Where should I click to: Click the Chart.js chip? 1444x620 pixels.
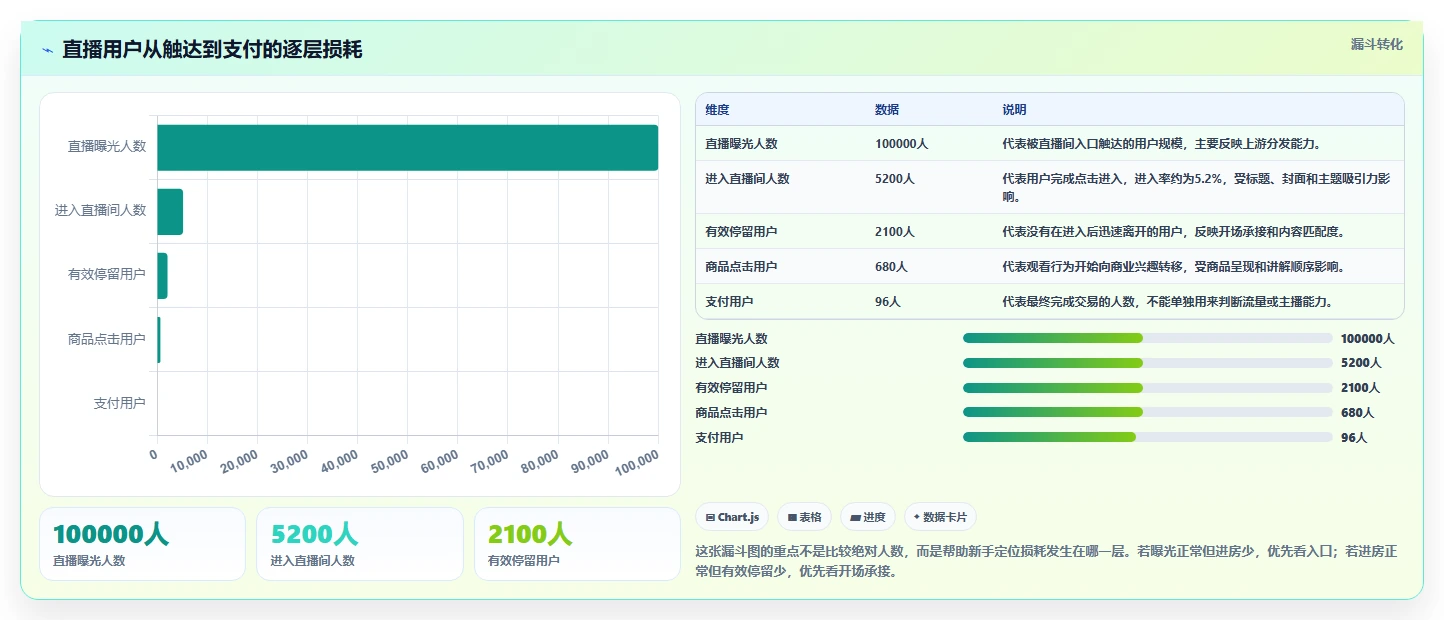pos(732,517)
